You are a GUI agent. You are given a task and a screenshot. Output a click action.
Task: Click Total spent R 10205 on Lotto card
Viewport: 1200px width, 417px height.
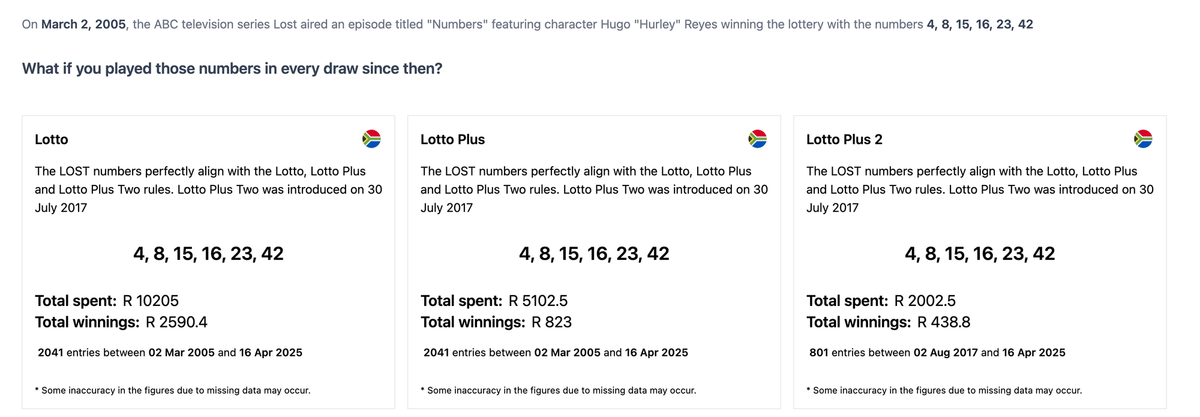tap(107, 300)
